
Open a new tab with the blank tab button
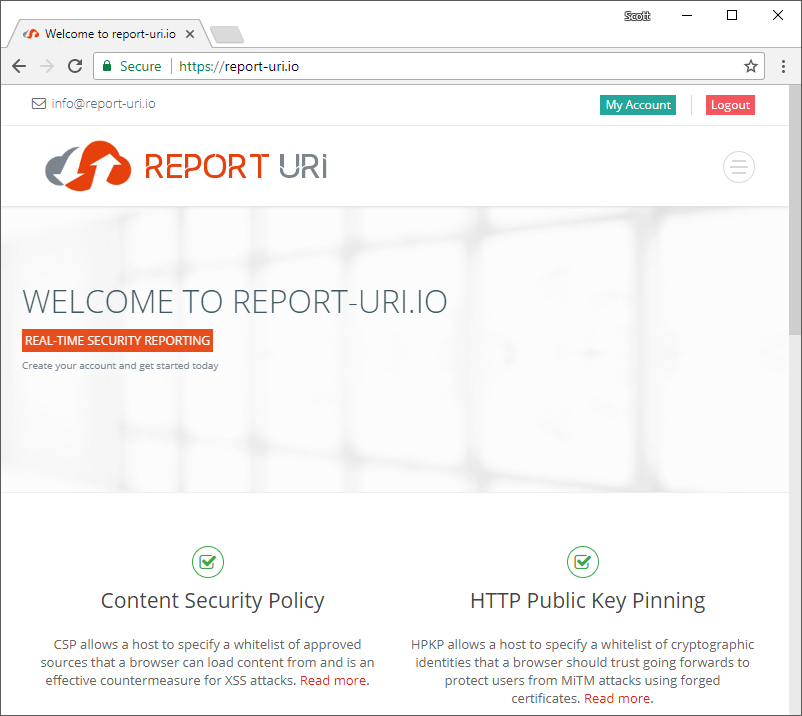coord(227,34)
